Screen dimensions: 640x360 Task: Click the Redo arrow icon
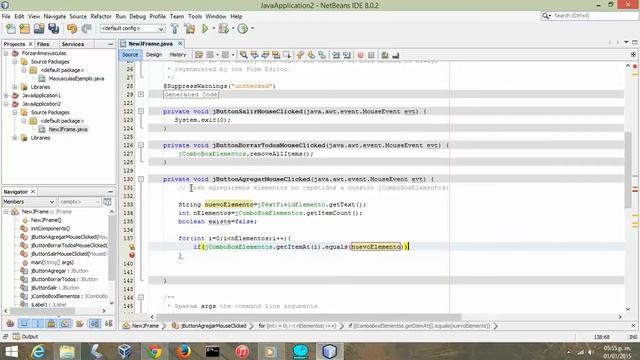(86, 29)
